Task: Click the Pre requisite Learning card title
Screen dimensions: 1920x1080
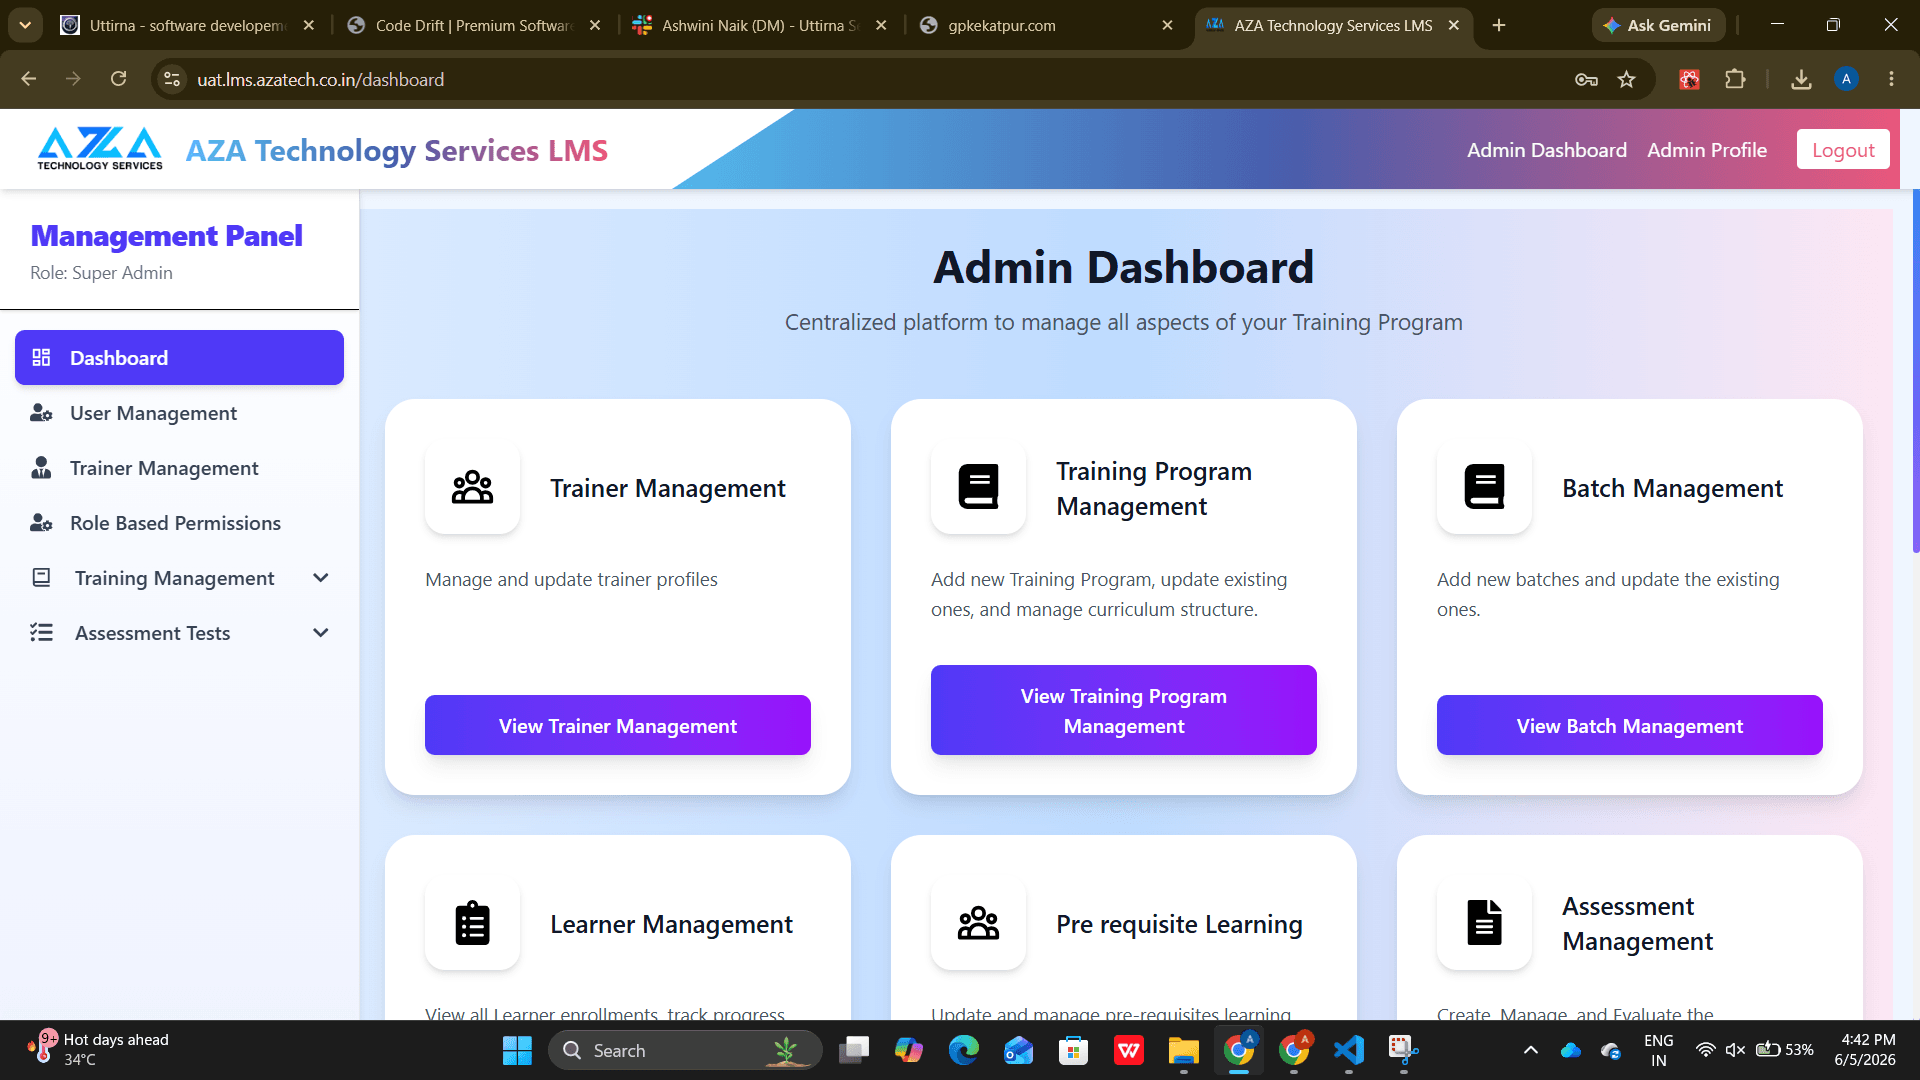Action: (1179, 924)
